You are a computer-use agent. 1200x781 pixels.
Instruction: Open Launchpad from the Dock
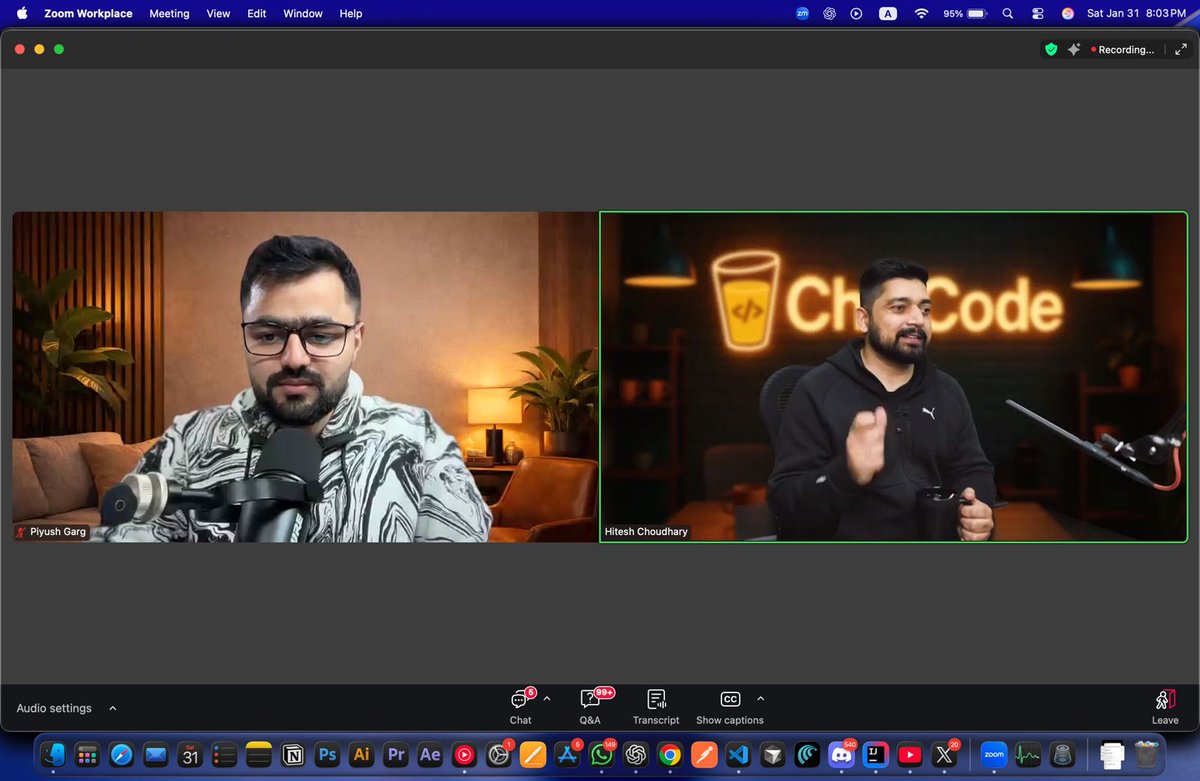click(87, 754)
